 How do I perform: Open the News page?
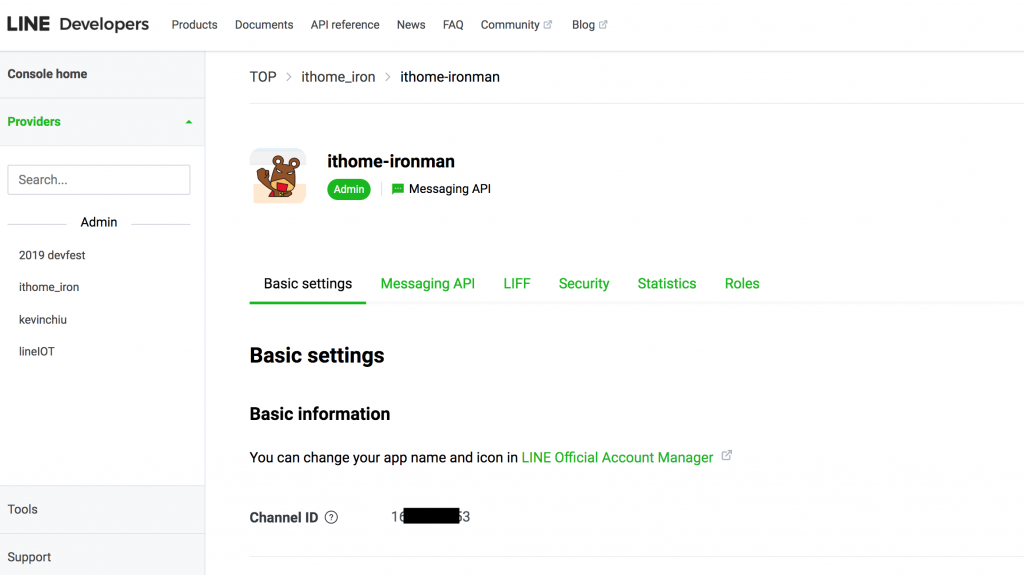[411, 25]
